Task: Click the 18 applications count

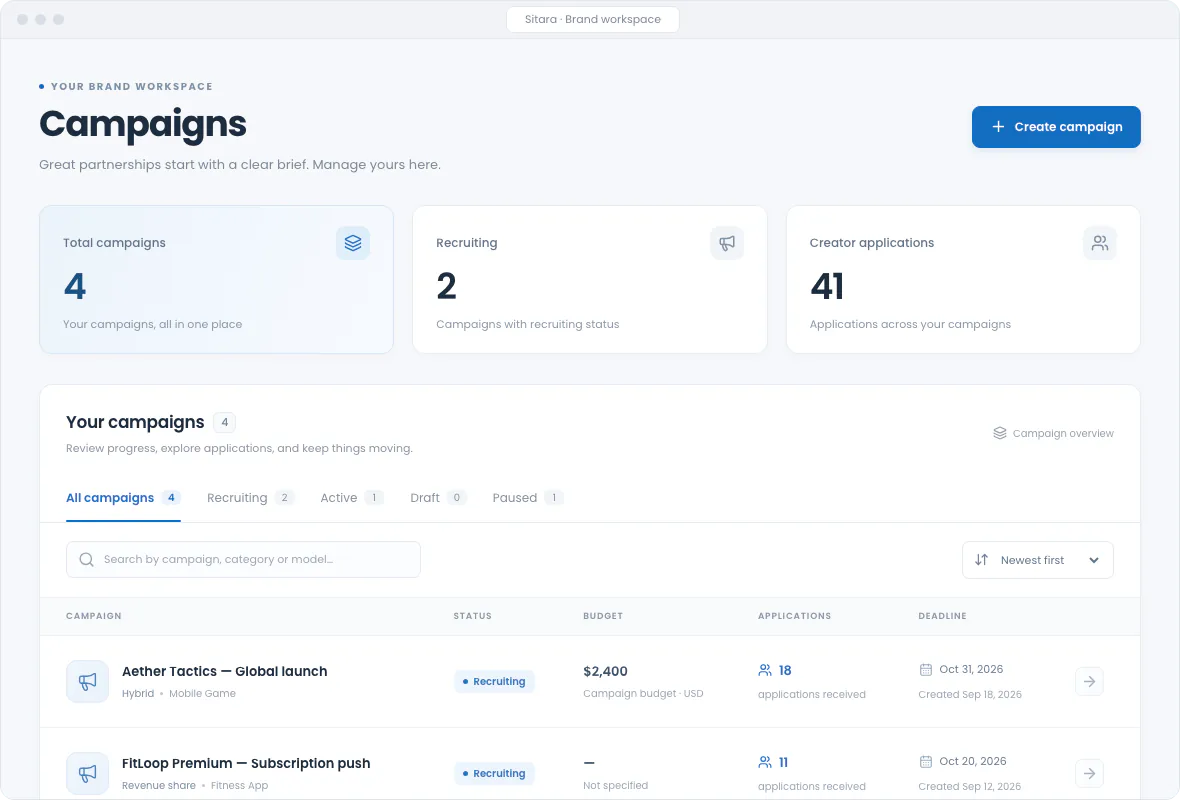Action: (x=785, y=670)
